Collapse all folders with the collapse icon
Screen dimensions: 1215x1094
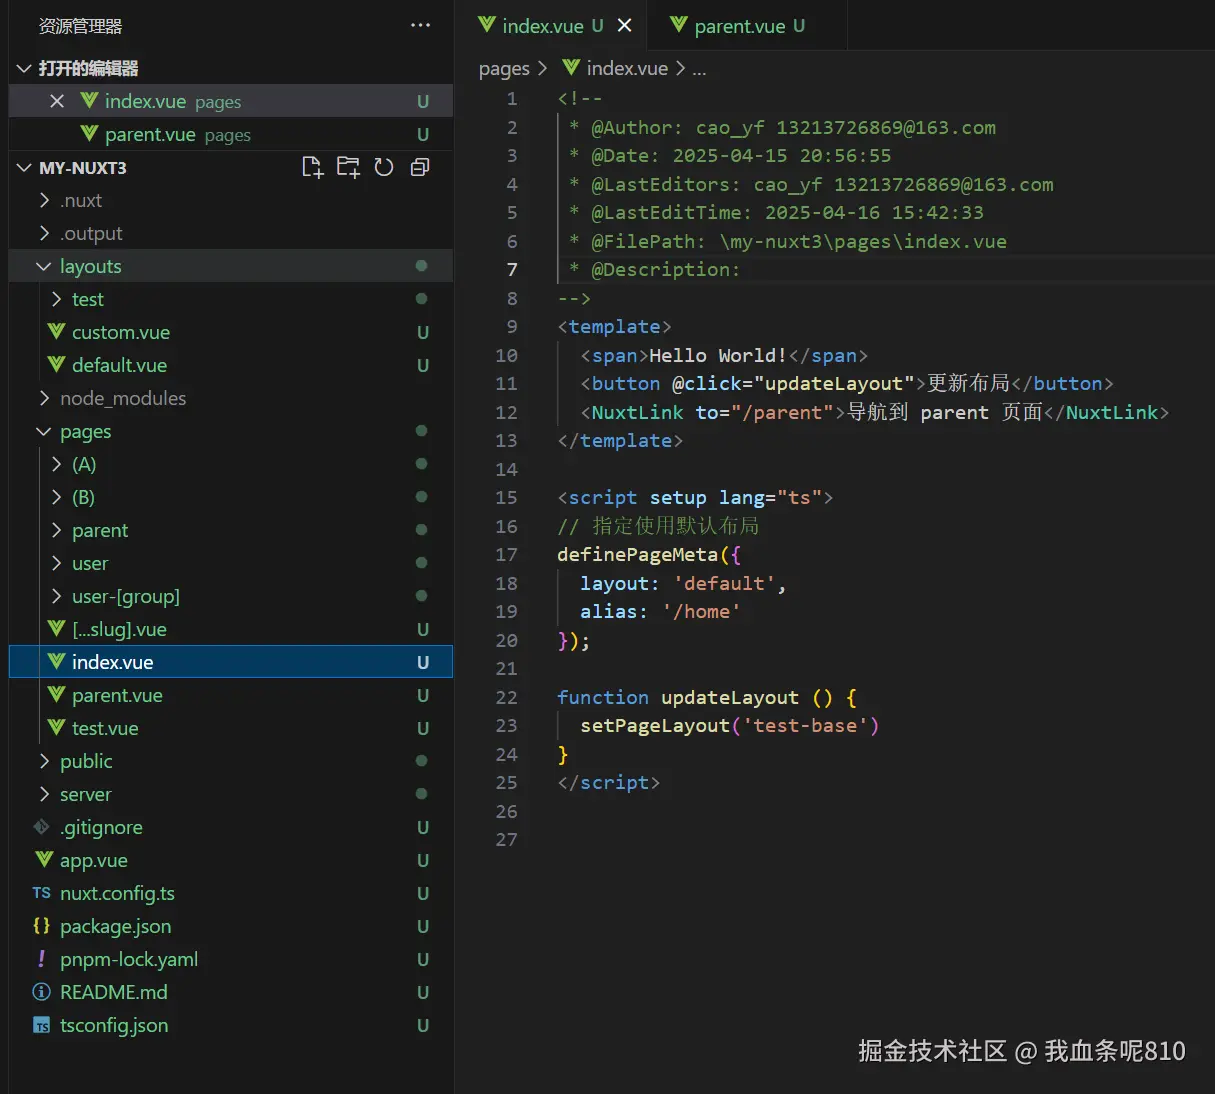click(x=420, y=167)
